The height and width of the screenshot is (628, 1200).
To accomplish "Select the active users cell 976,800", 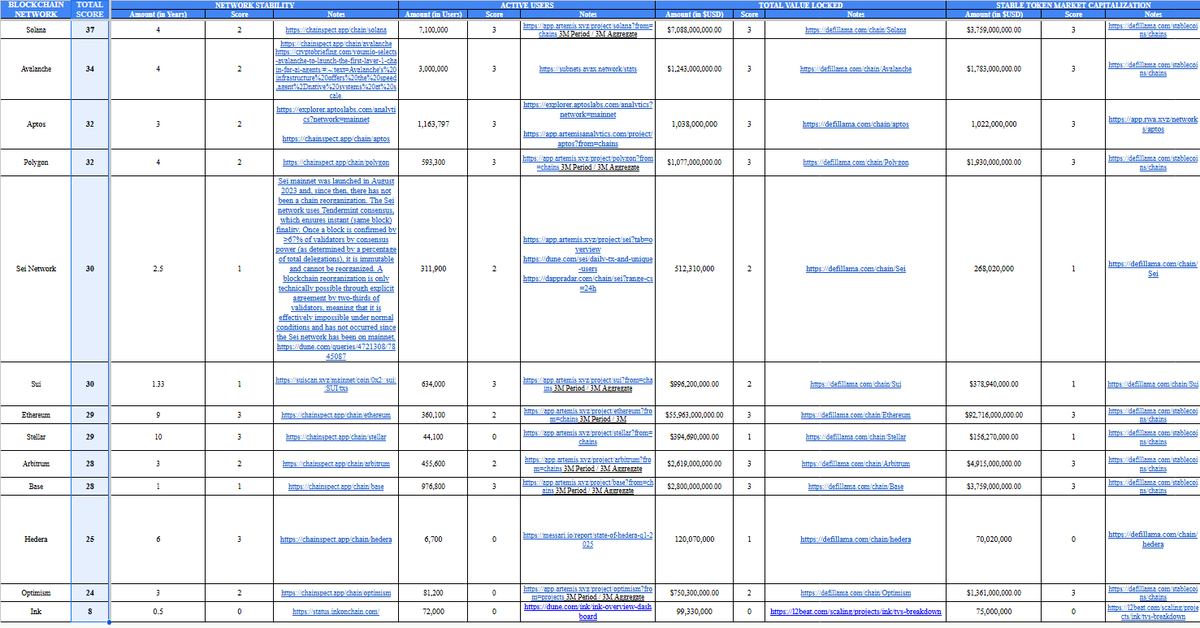I will point(433,486).
